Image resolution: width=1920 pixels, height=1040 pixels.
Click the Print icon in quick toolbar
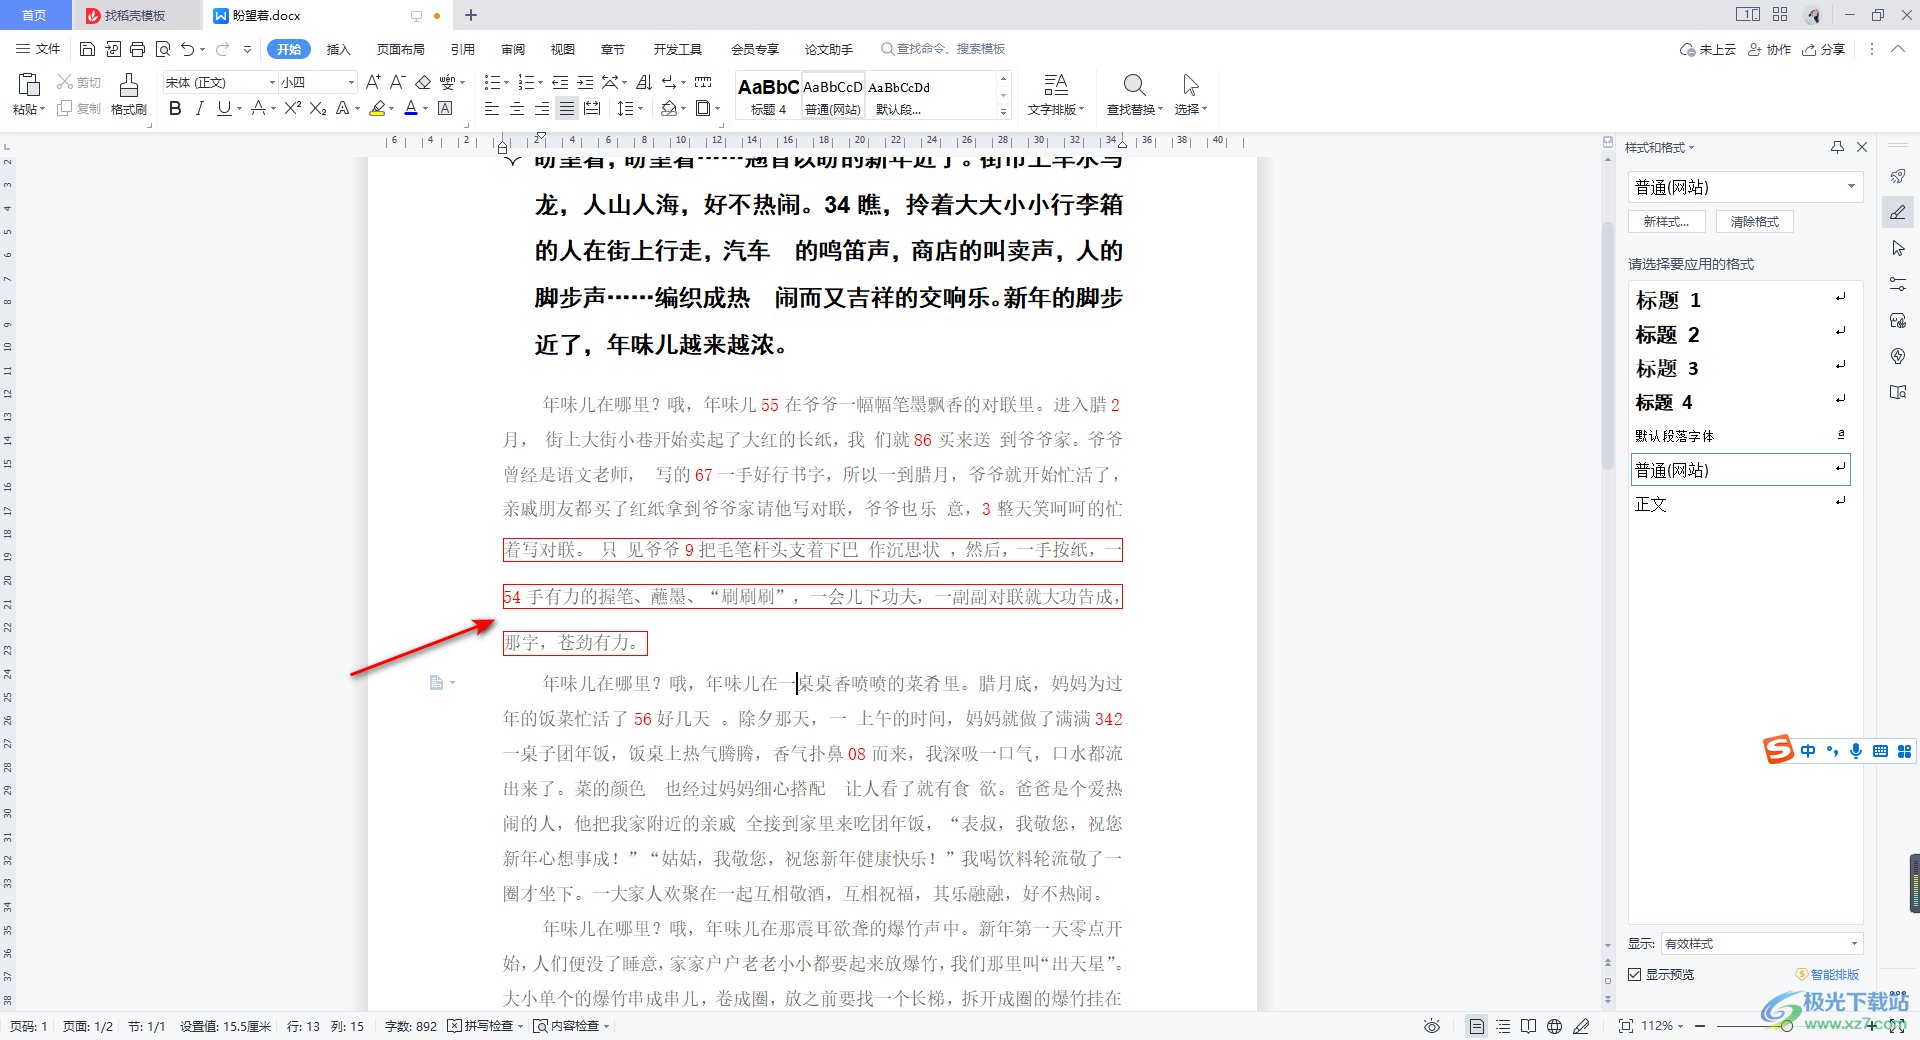(137, 49)
